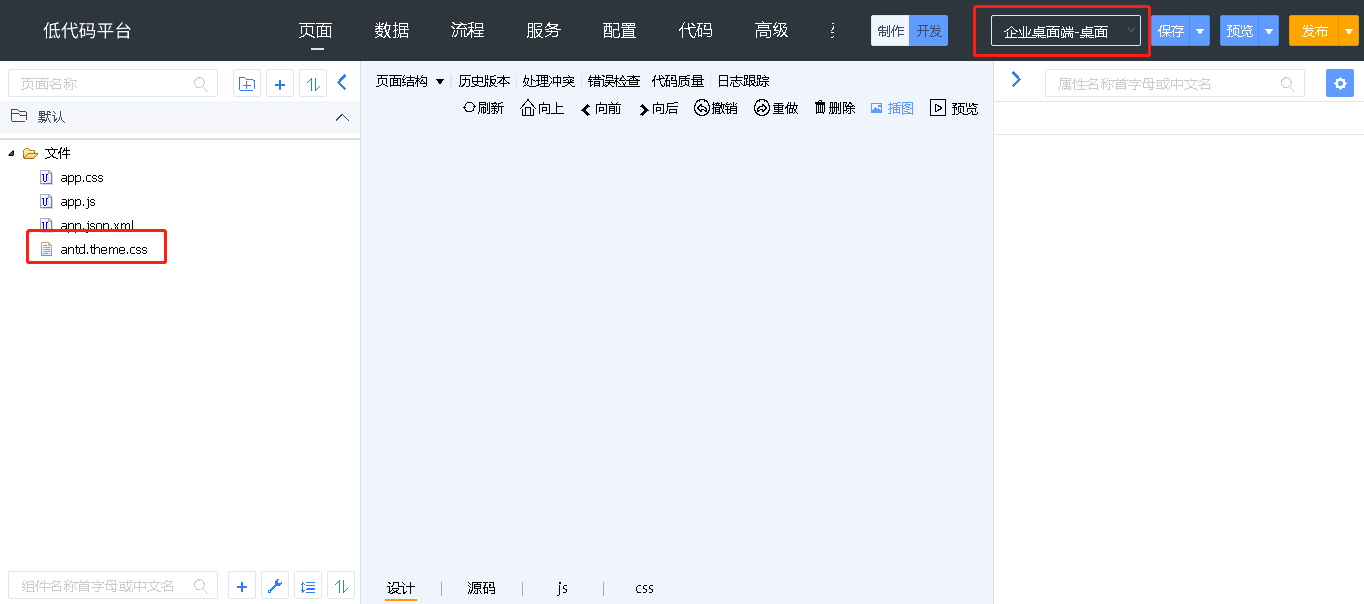The width and height of the screenshot is (1364, 604).
Task: Click the line-spacing list icon at bottom left
Action: point(308,587)
